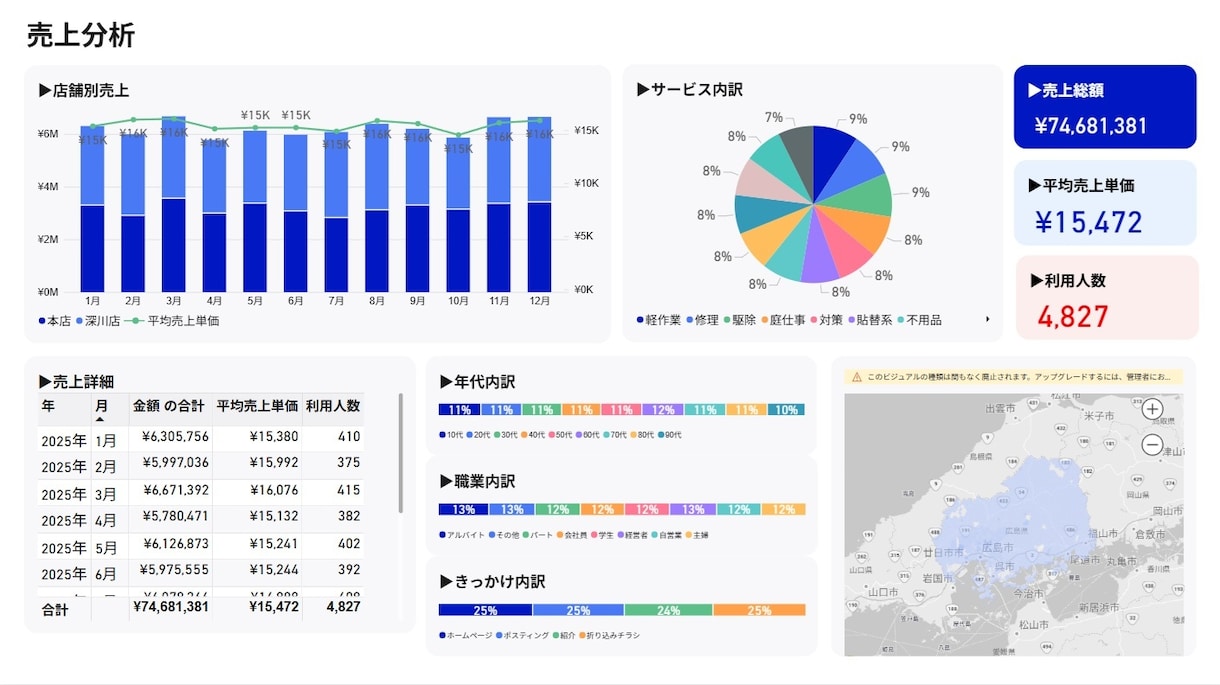
Task: Select 30代 in age legend
Action: coord(506,435)
